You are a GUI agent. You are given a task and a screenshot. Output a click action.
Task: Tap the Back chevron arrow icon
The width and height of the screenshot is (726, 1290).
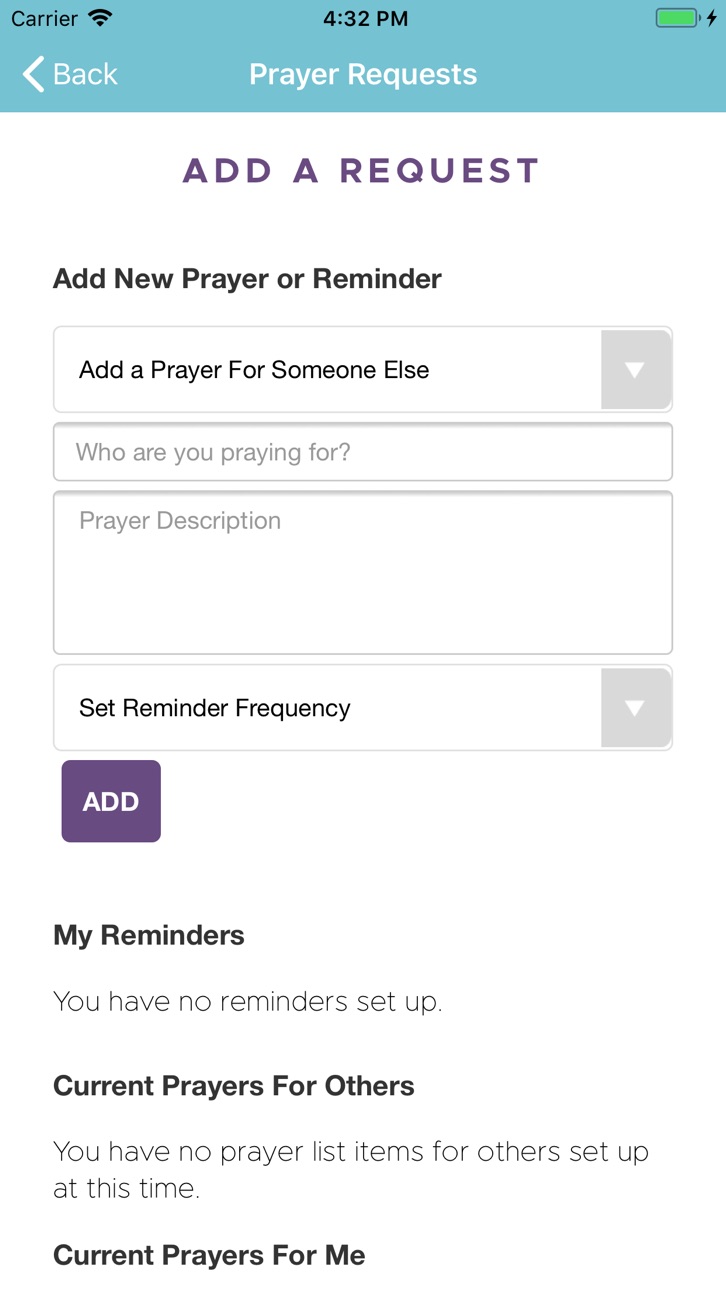point(33,74)
